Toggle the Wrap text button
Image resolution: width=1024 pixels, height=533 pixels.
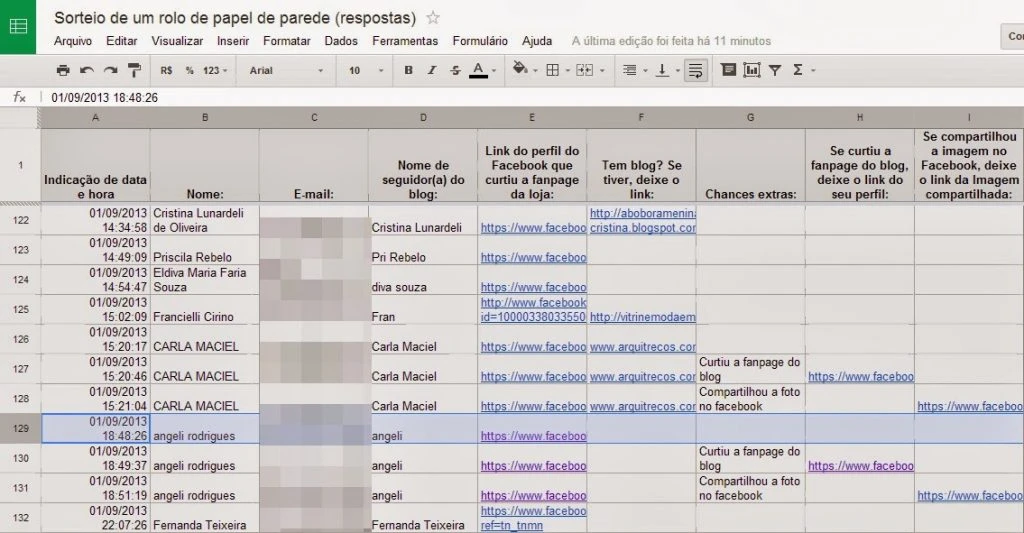pyautogui.click(x=696, y=70)
